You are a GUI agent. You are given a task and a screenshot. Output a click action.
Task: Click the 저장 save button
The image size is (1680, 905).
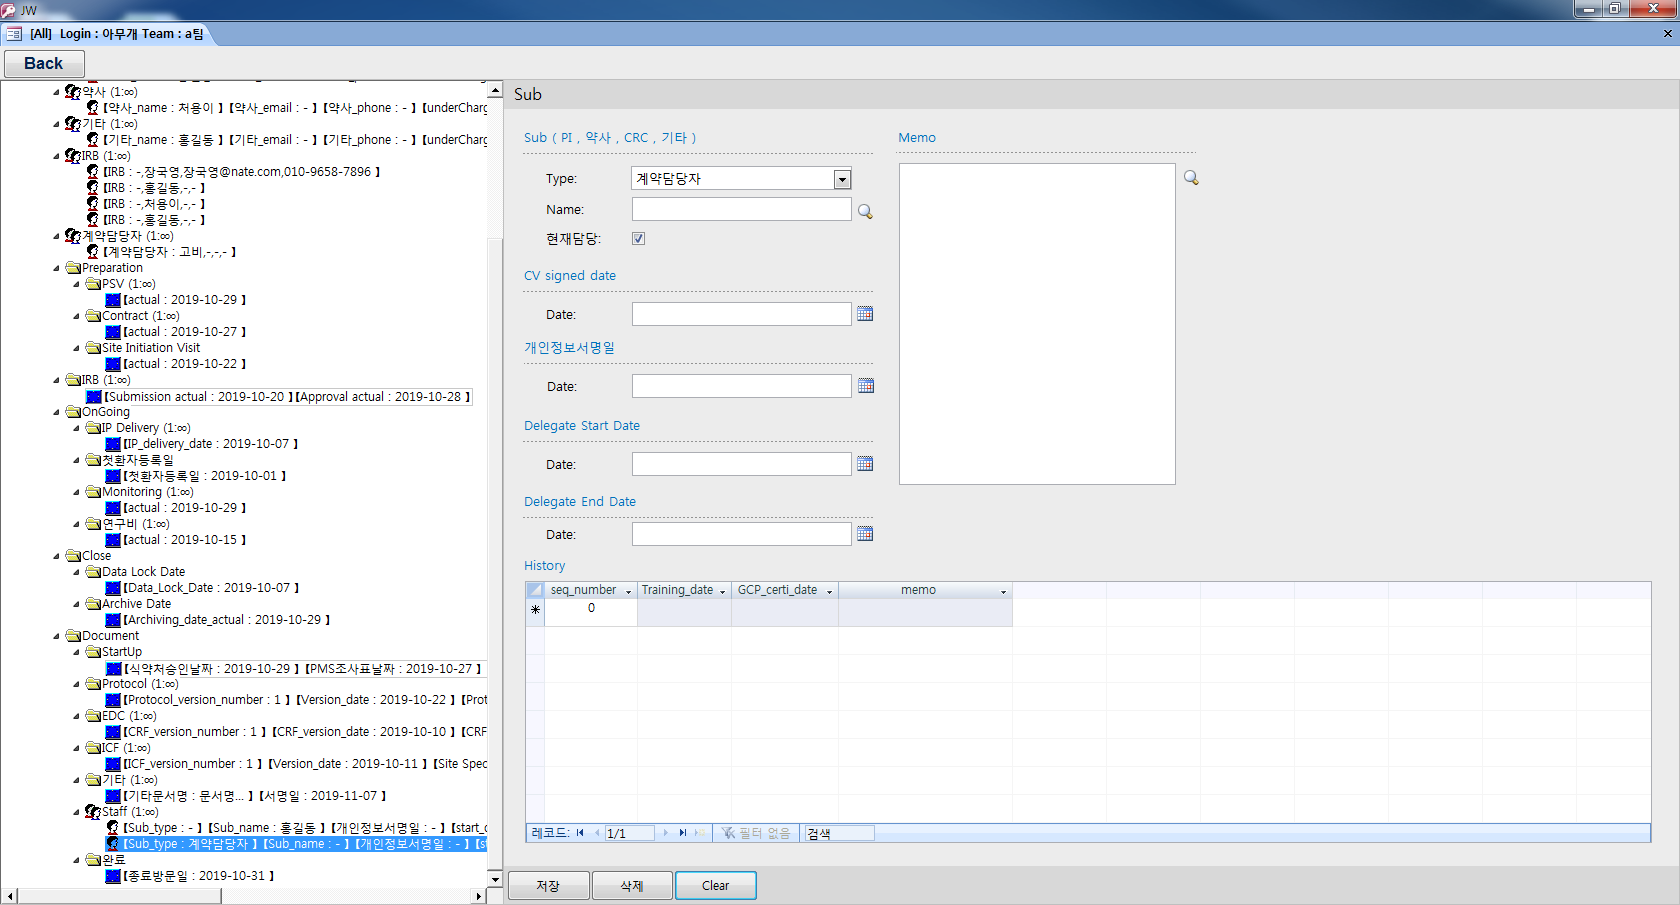click(548, 885)
